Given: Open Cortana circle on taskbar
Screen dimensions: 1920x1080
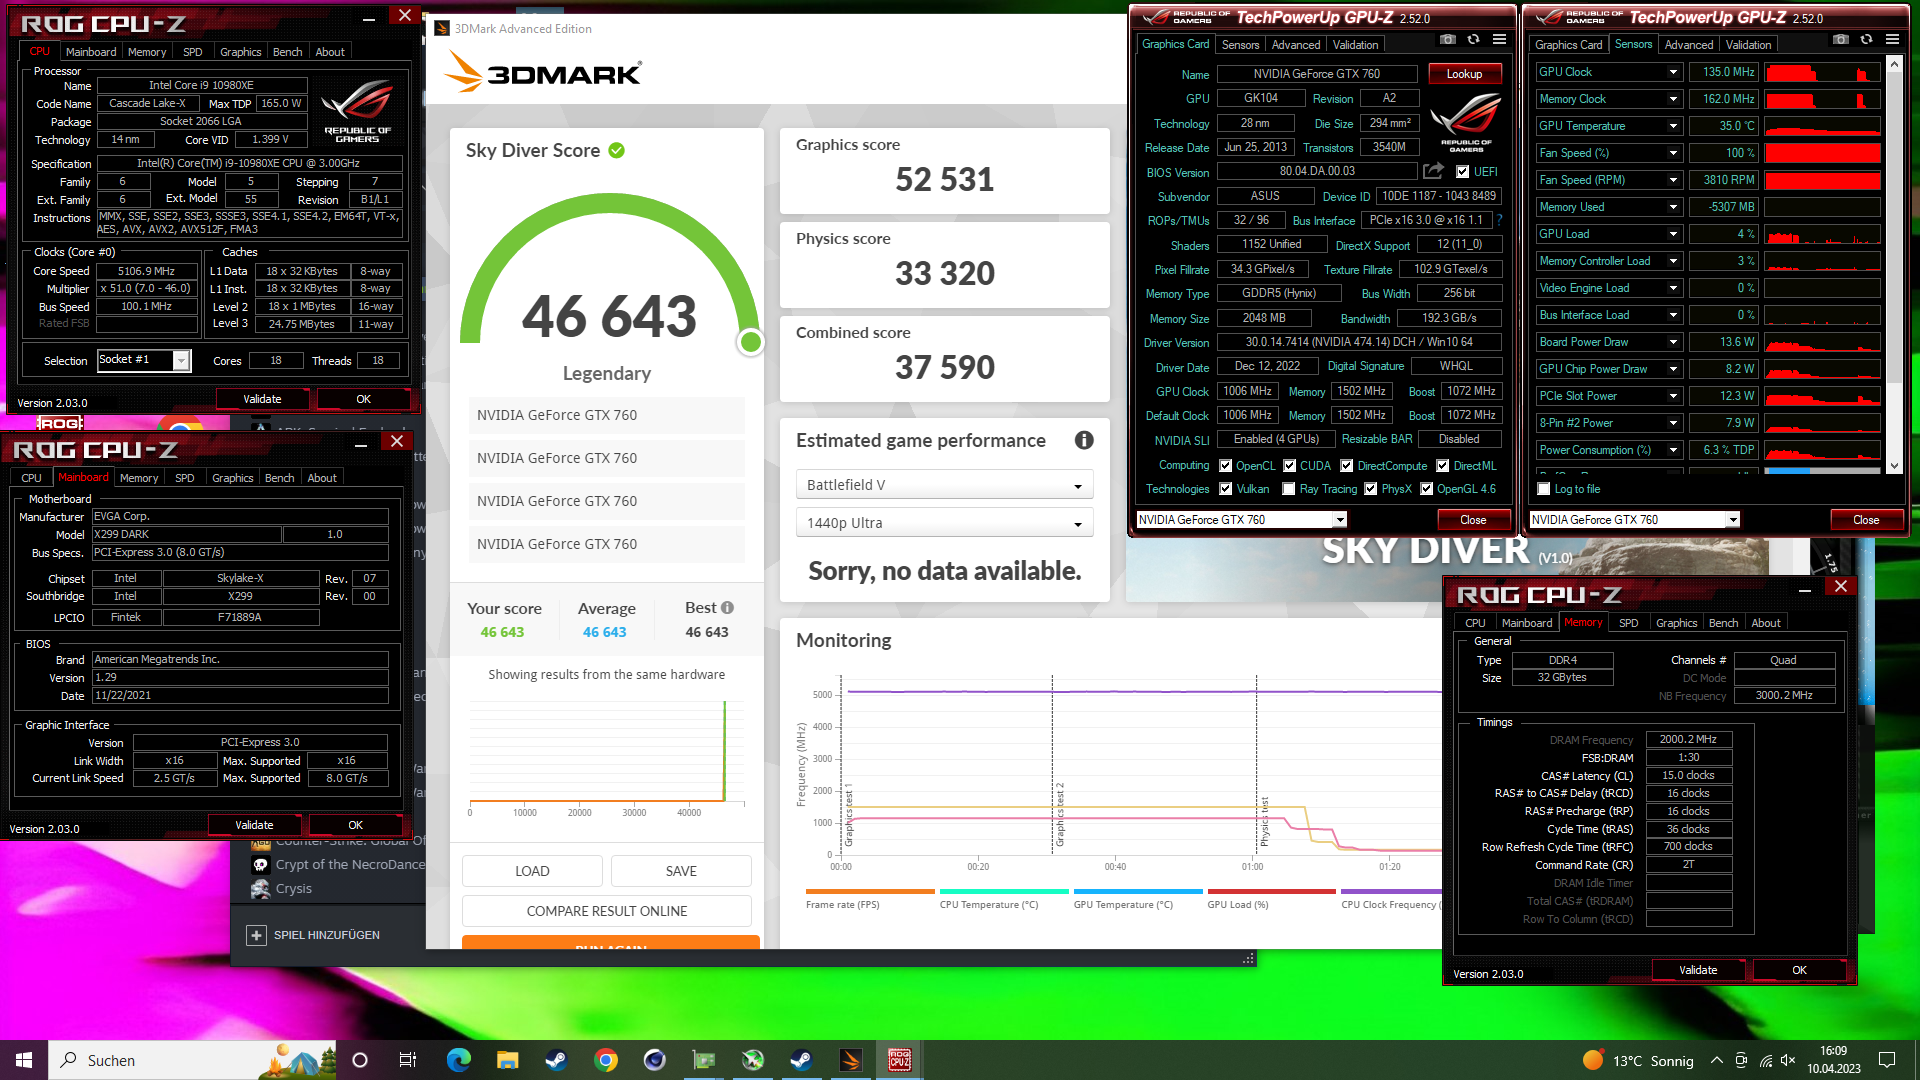Looking at the screenshot, I should (x=360, y=1060).
